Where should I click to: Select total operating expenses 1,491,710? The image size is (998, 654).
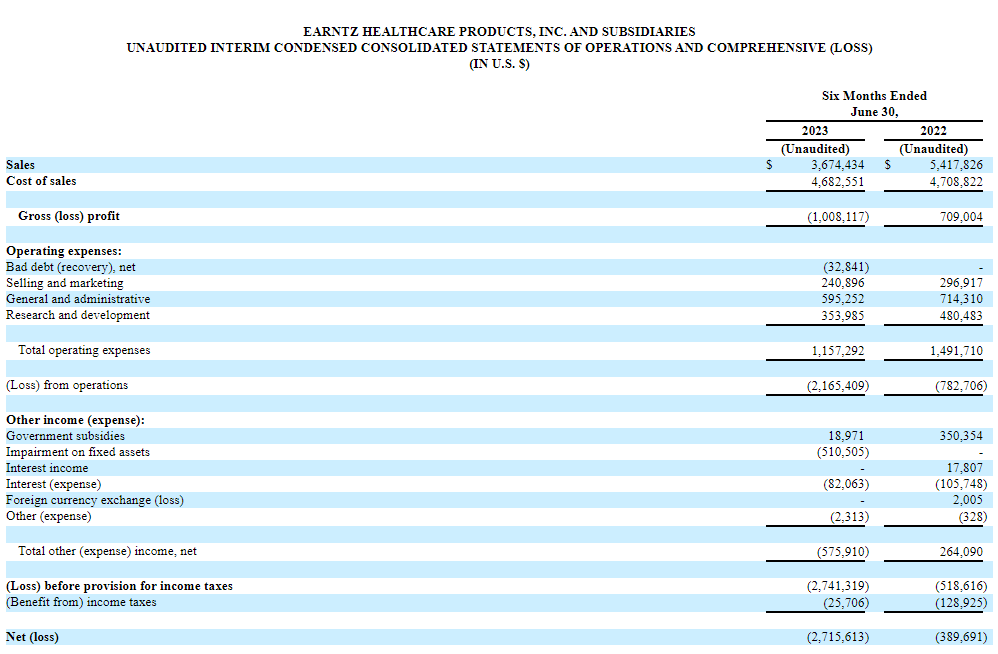tap(956, 351)
